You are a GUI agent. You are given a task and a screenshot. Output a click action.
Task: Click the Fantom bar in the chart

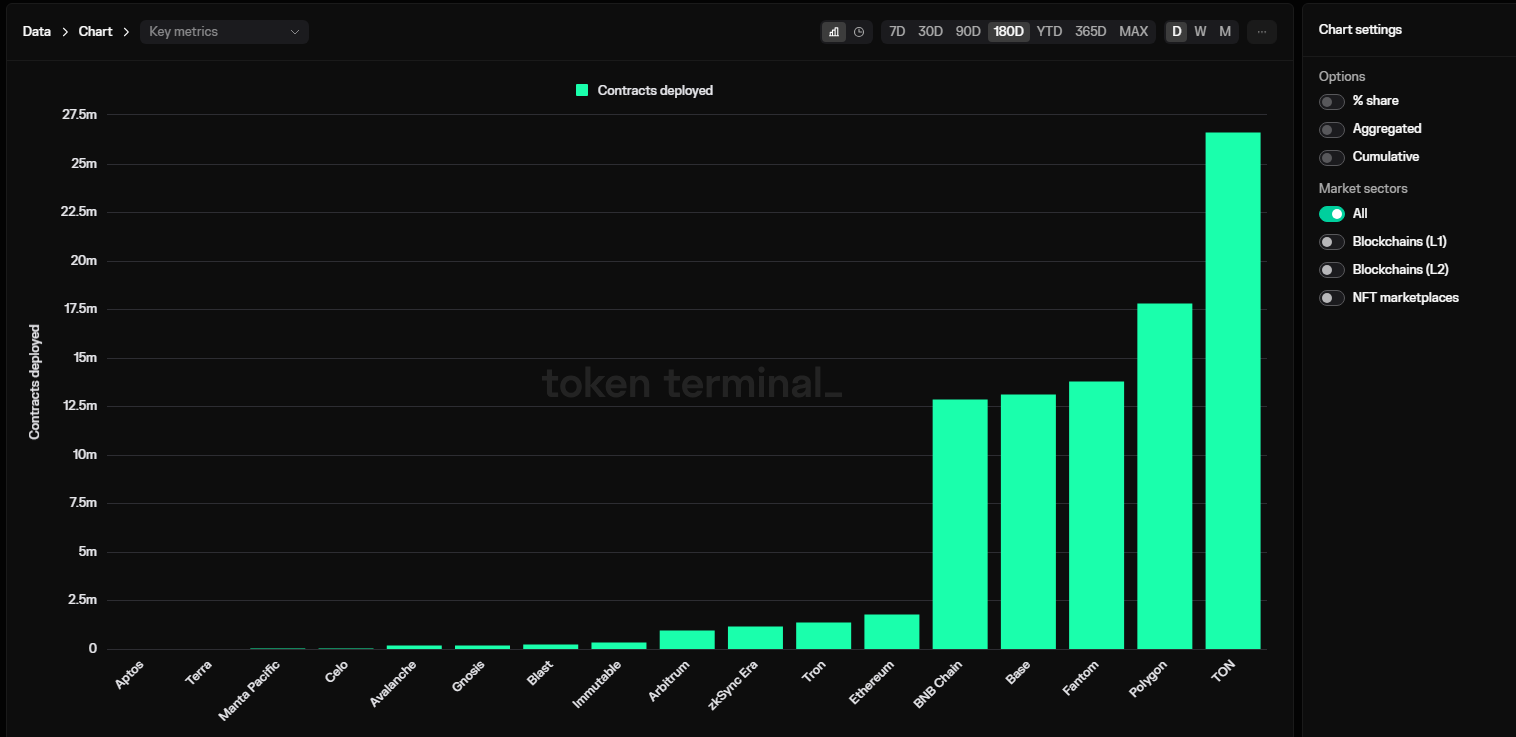1097,515
